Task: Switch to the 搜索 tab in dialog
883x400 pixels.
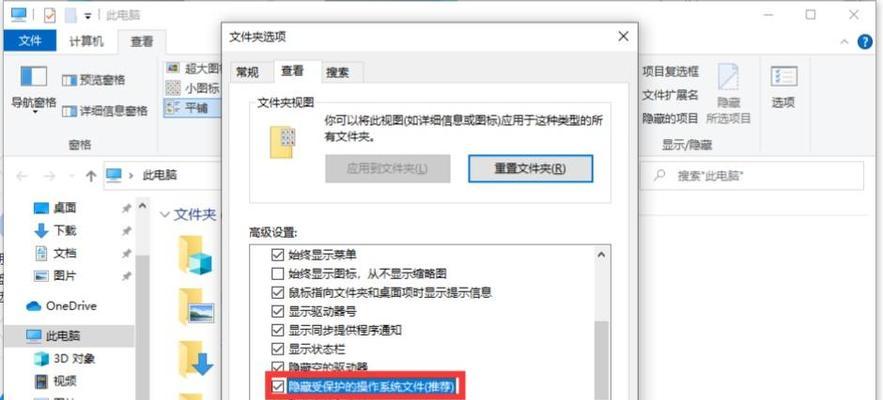Action: pyautogui.click(x=337, y=73)
